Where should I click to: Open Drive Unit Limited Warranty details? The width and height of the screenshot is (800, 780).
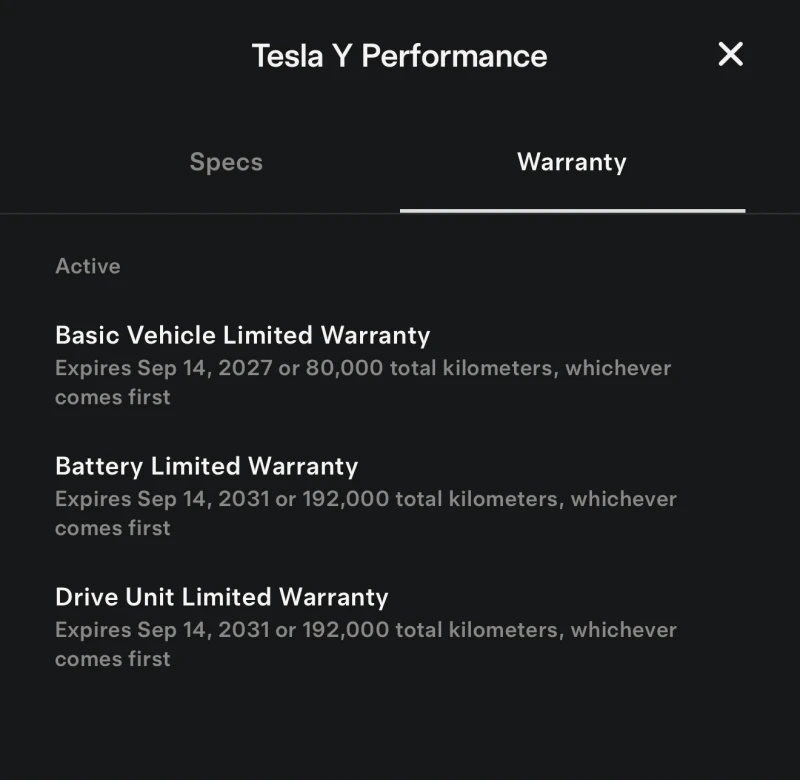click(x=221, y=597)
